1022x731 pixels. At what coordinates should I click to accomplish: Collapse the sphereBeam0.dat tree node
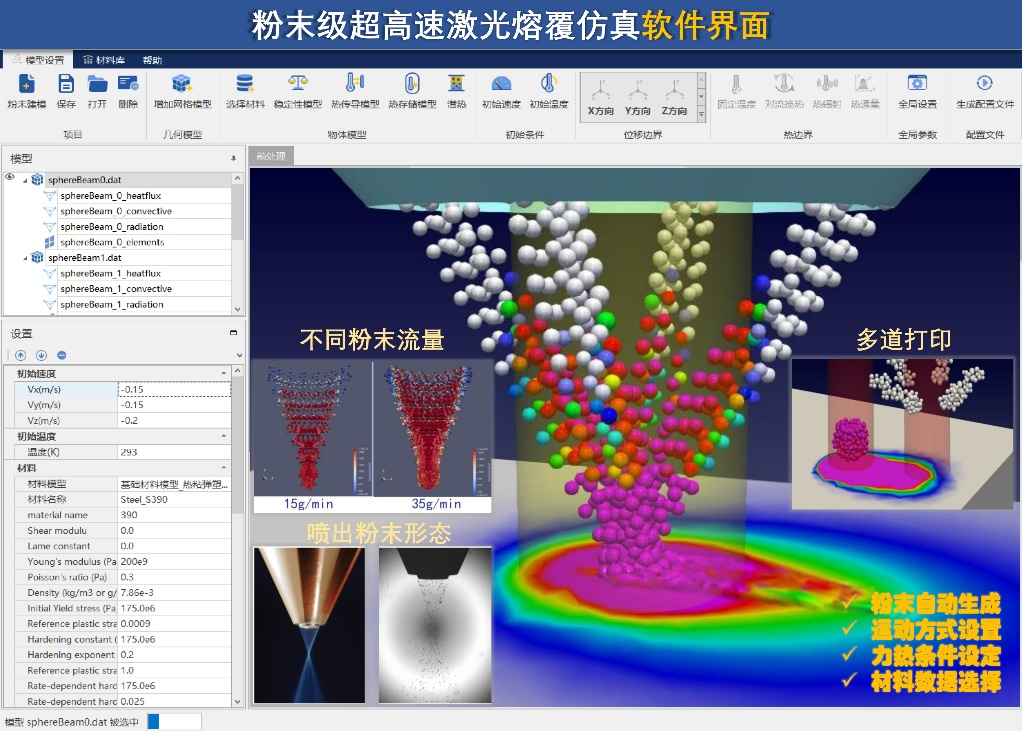25,180
